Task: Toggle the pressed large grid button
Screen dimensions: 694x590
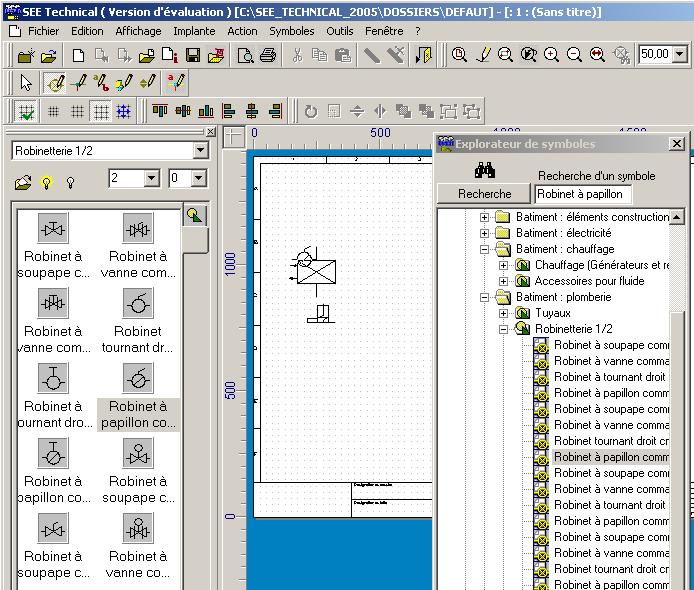Action: tap(101, 111)
